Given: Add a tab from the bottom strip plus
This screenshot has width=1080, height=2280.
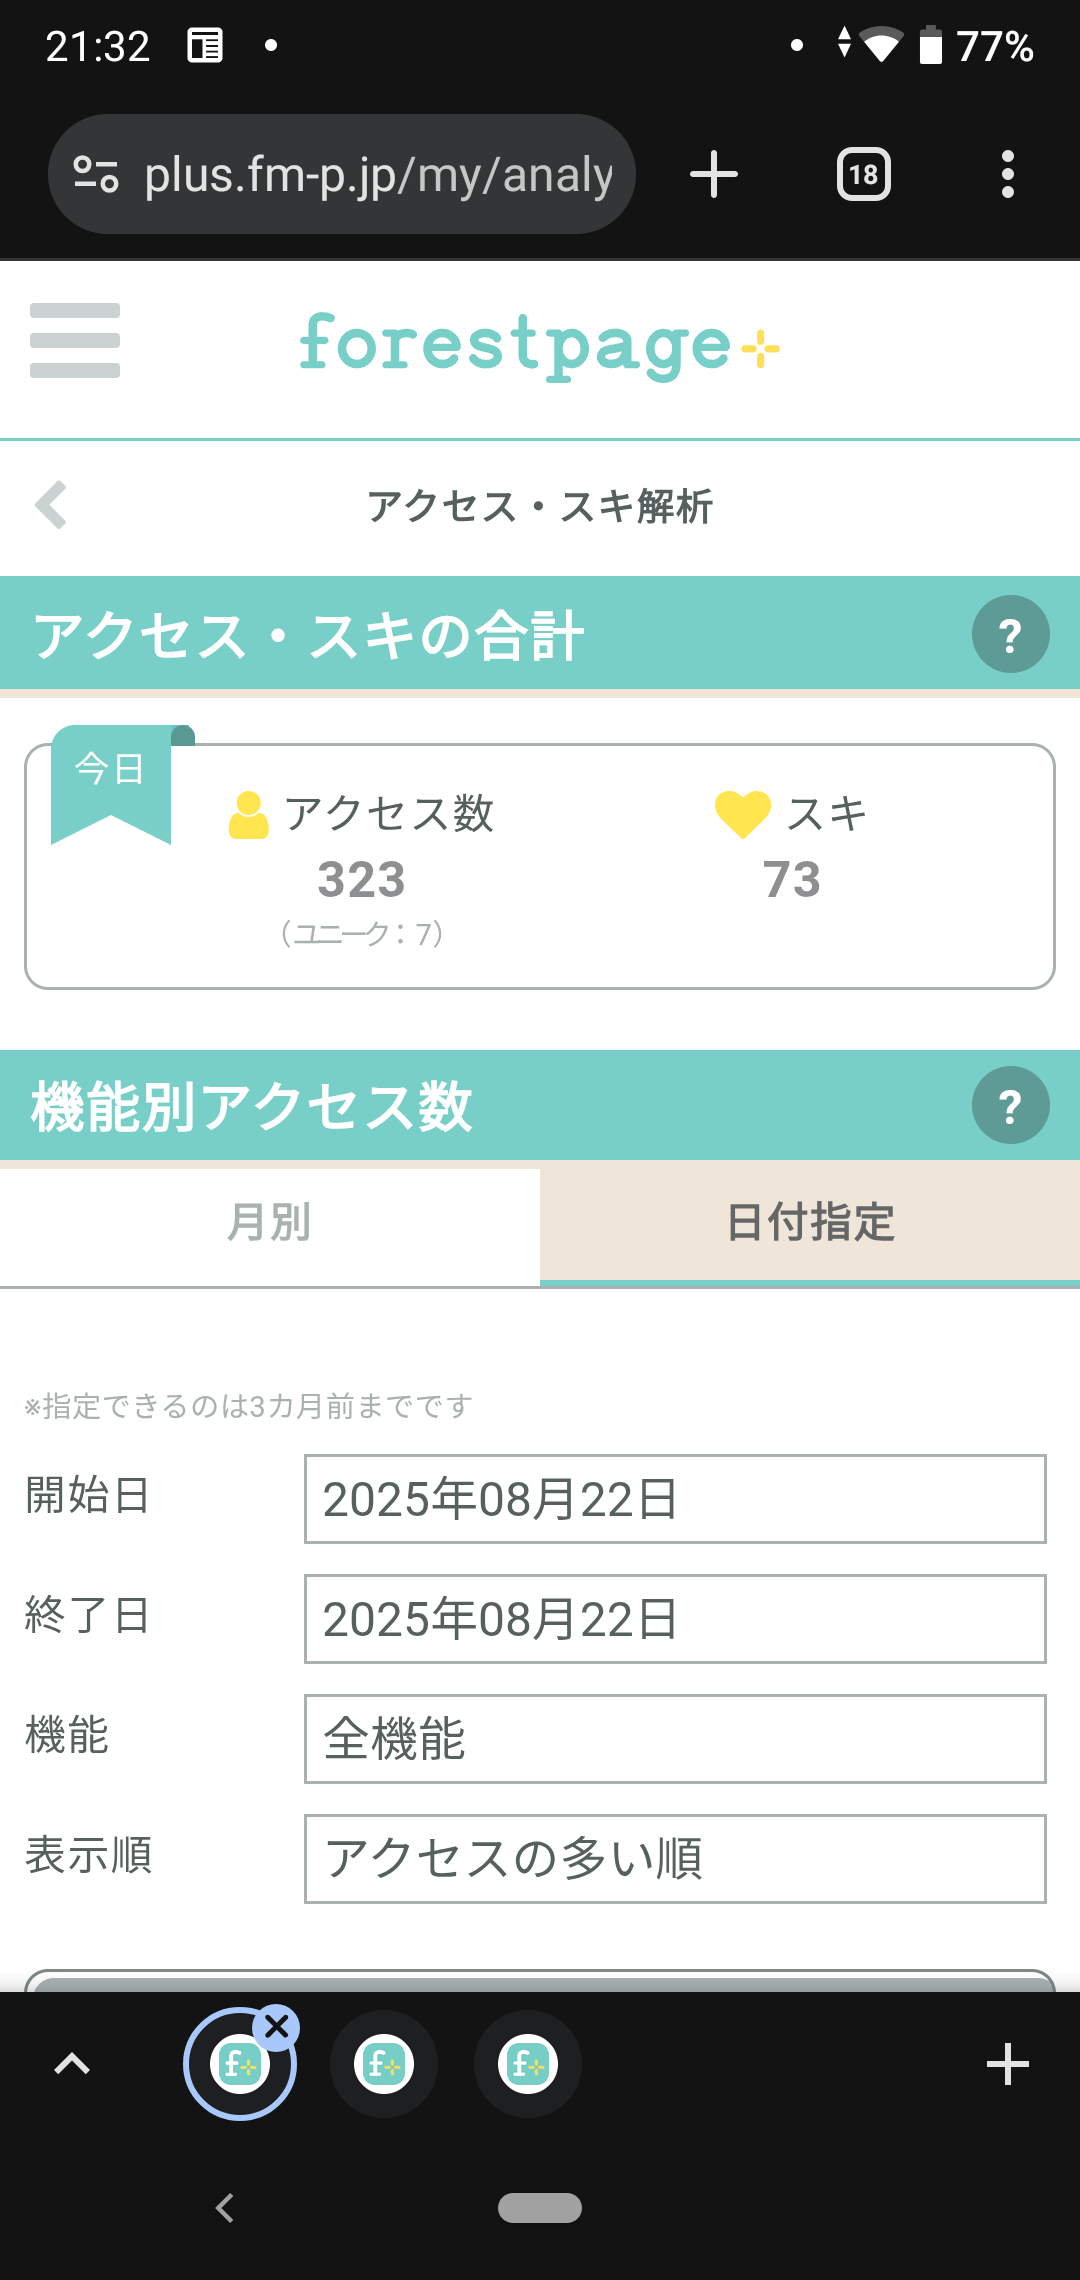Looking at the screenshot, I should pyautogui.click(x=1007, y=2064).
